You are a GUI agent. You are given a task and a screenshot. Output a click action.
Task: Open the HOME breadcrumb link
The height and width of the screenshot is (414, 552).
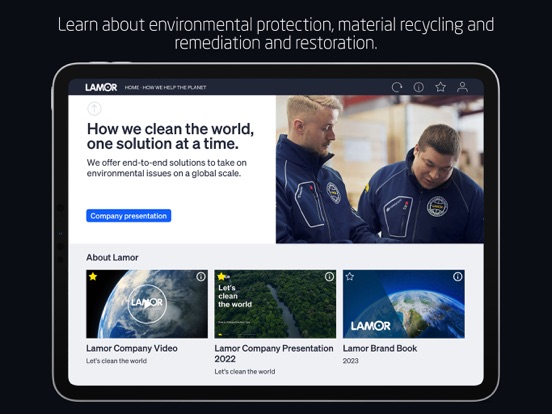coord(132,87)
